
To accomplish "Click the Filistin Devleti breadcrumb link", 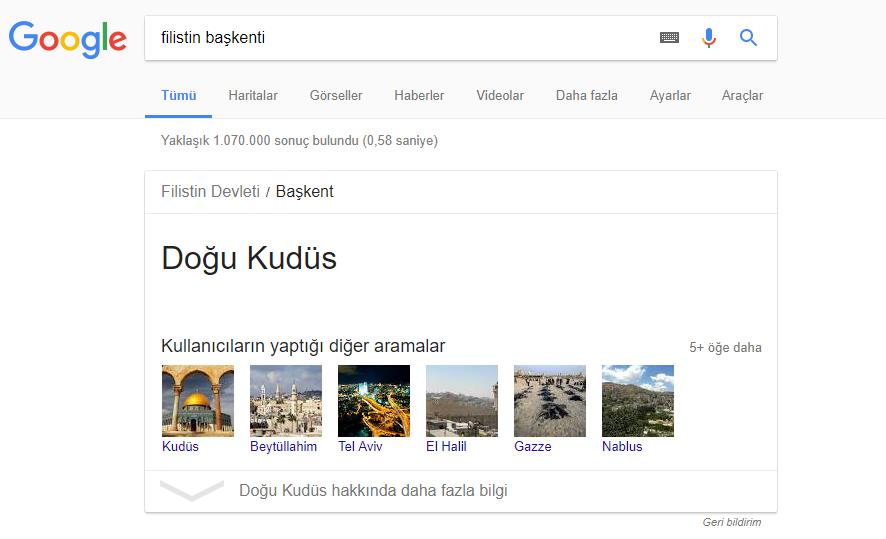I will 210,191.
